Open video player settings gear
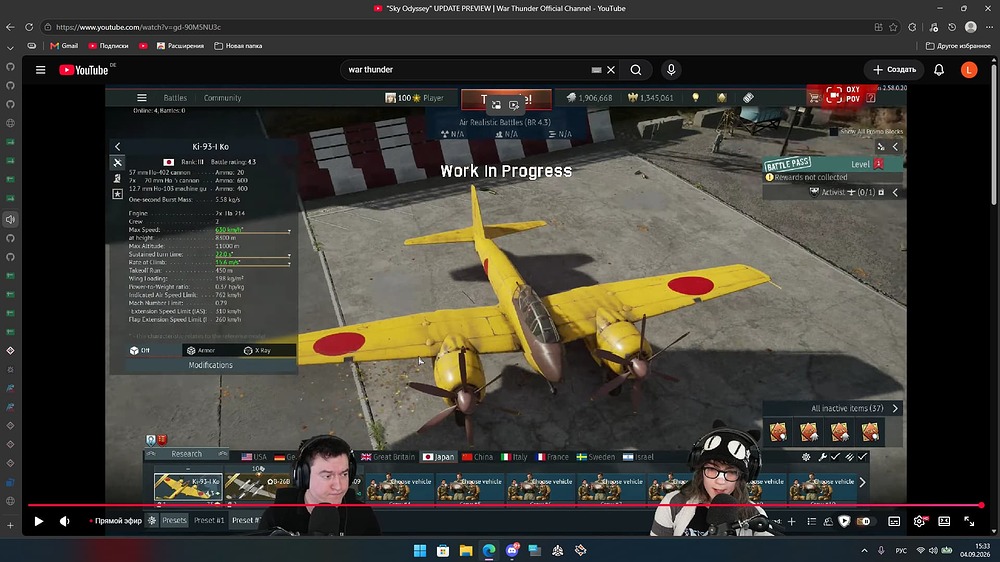 click(919, 521)
